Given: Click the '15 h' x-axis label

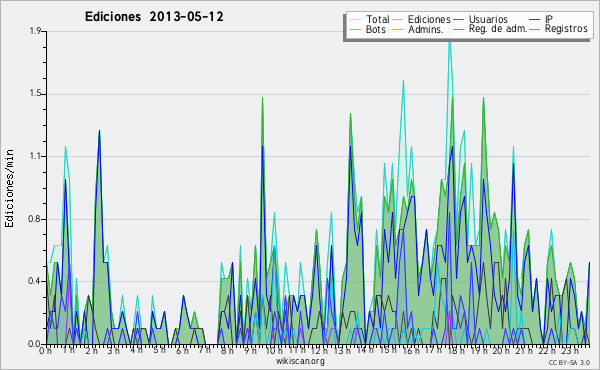Looking at the screenshot, I should [x=388, y=350].
